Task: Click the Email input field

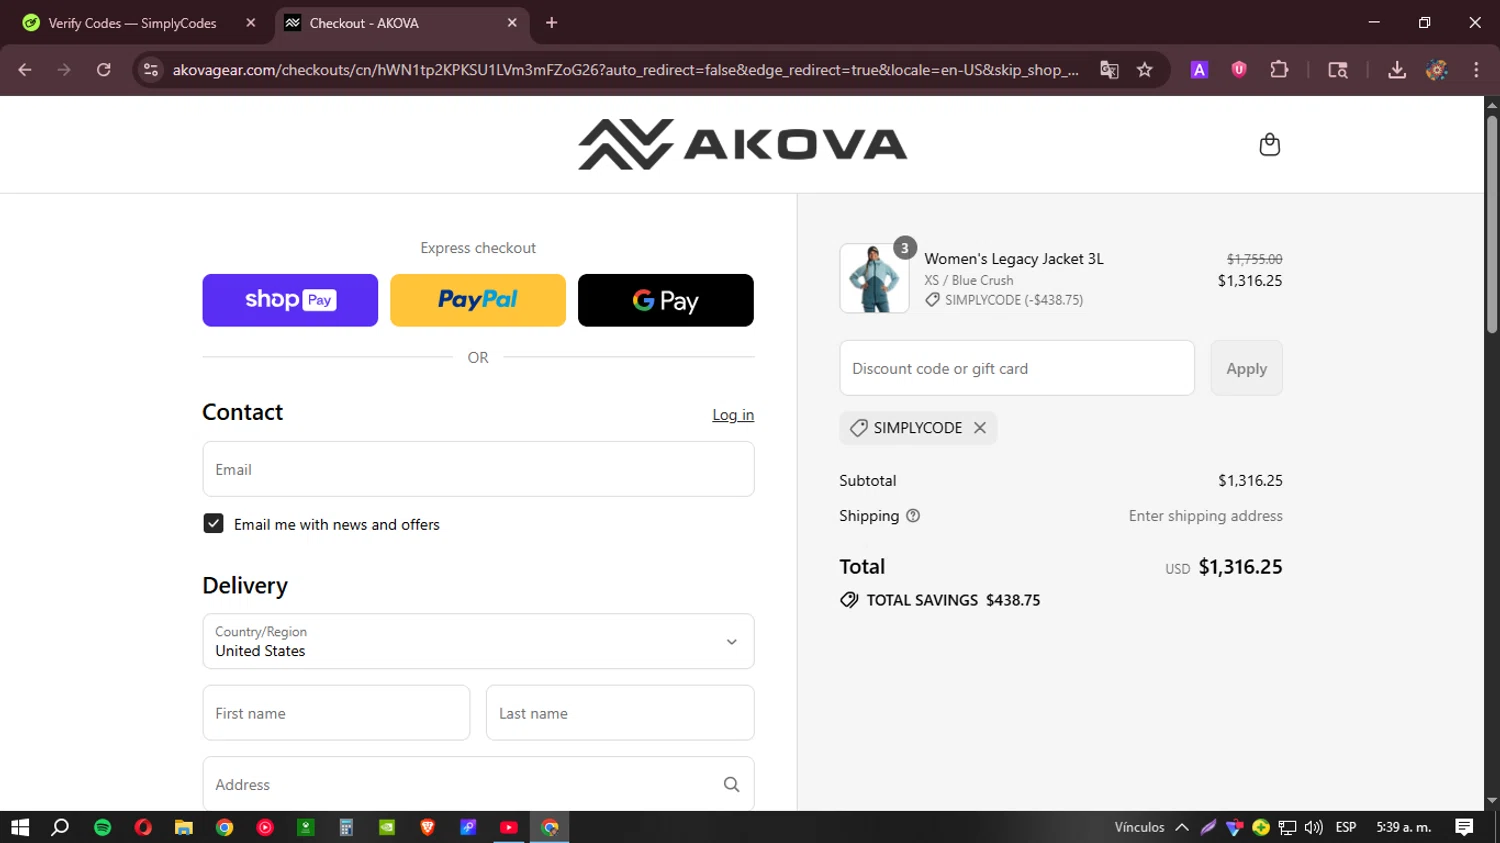Action: (478, 469)
